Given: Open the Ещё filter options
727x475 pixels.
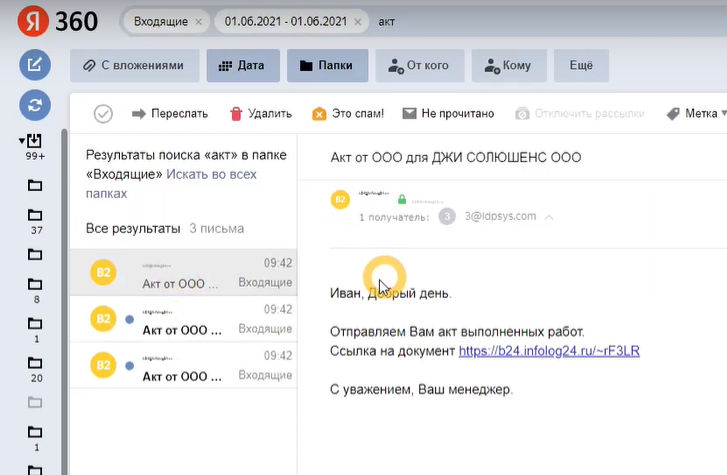Looking at the screenshot, I should (581, 65).
